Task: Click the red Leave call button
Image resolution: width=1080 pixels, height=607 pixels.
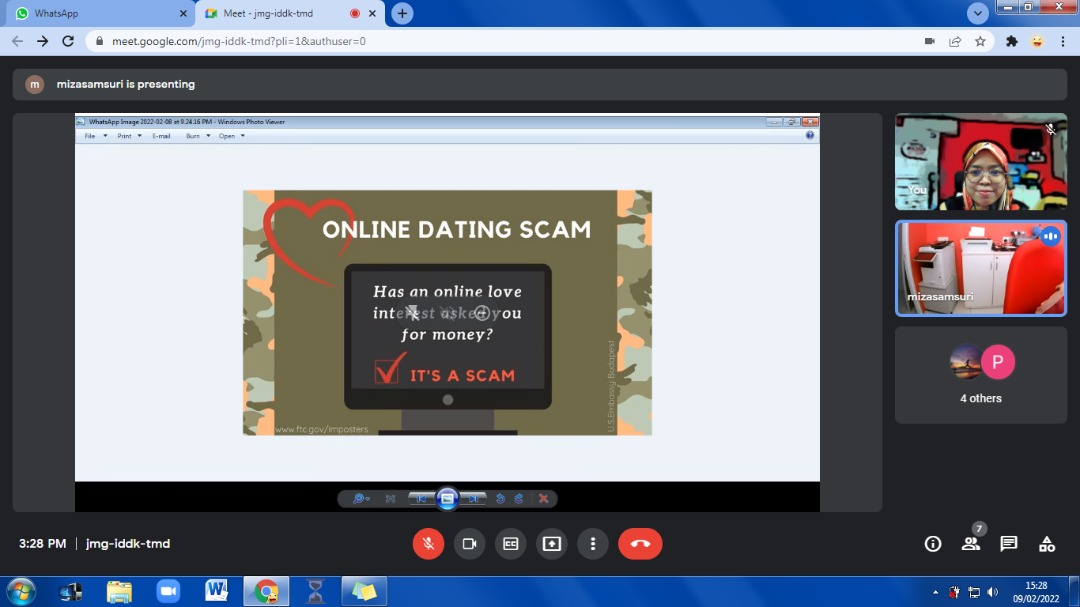Action: click(x=640, y=544)
